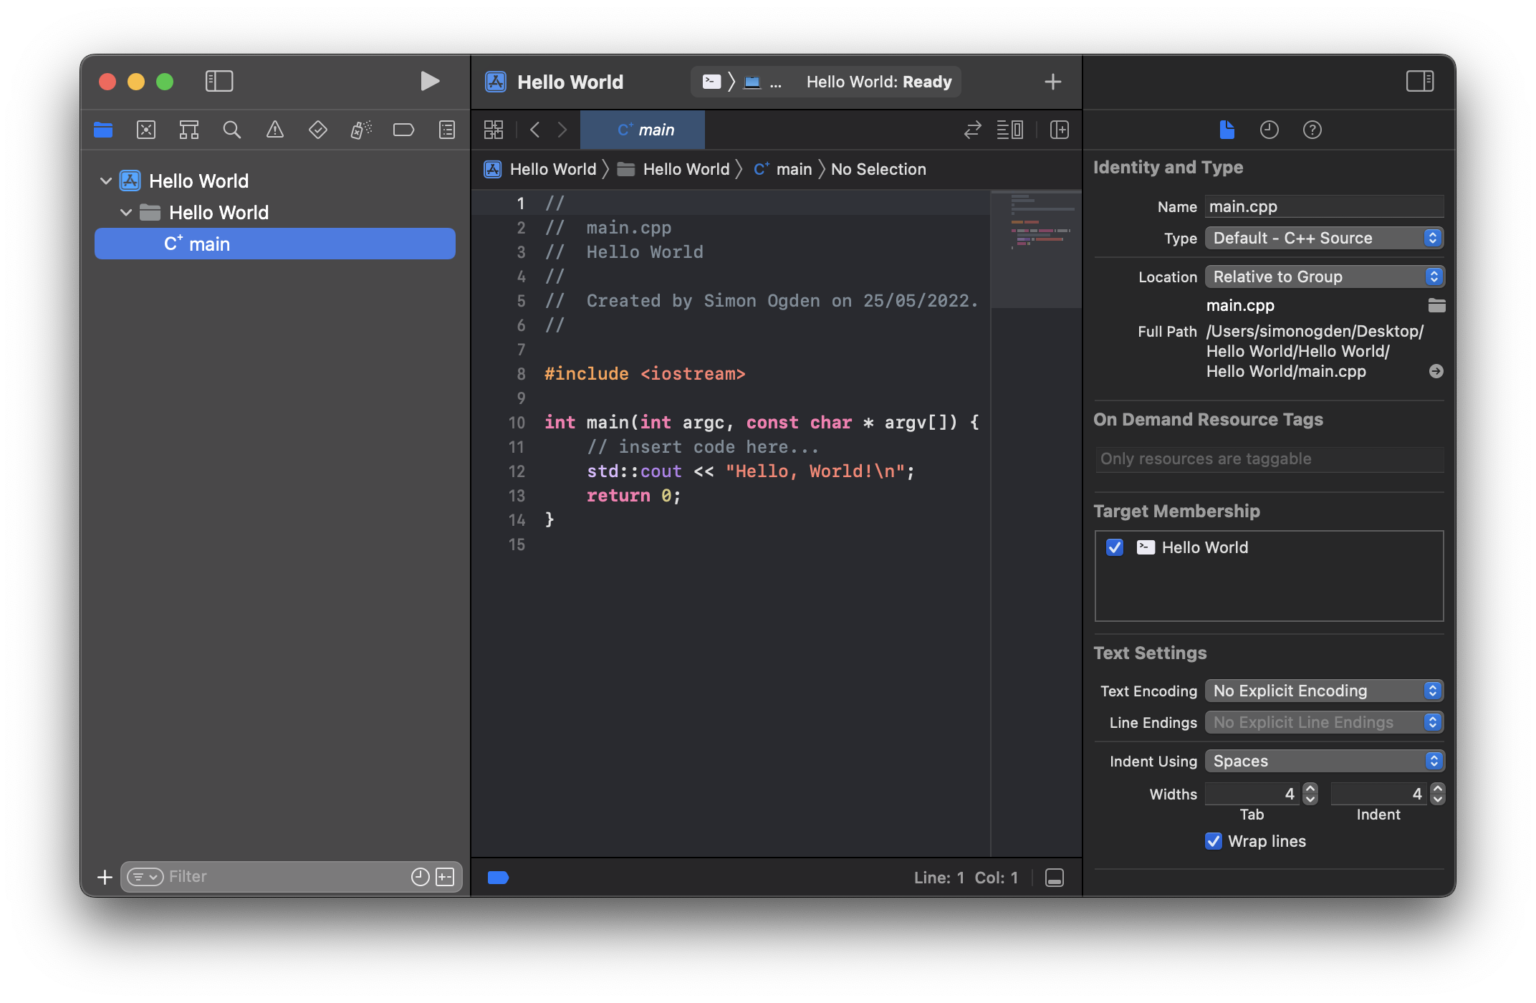The width and height of the screenshot is (1536, 1003).
Task: Click main in the breadcrumb jump bar
Action: coord(793,169)
